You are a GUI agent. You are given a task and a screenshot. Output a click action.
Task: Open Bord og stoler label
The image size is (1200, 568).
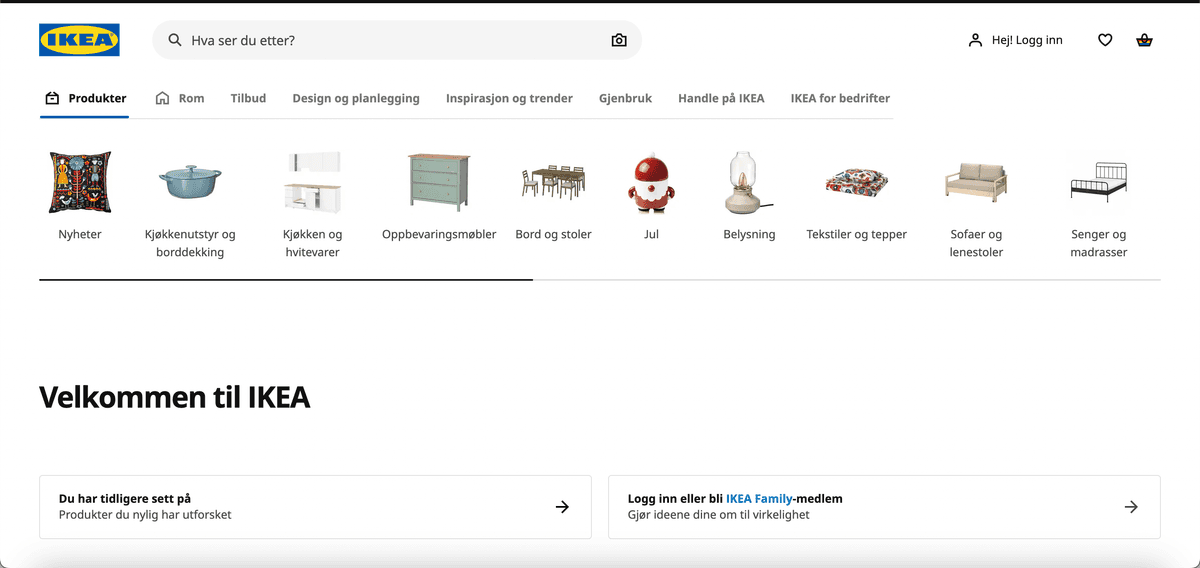pos(553,234)
